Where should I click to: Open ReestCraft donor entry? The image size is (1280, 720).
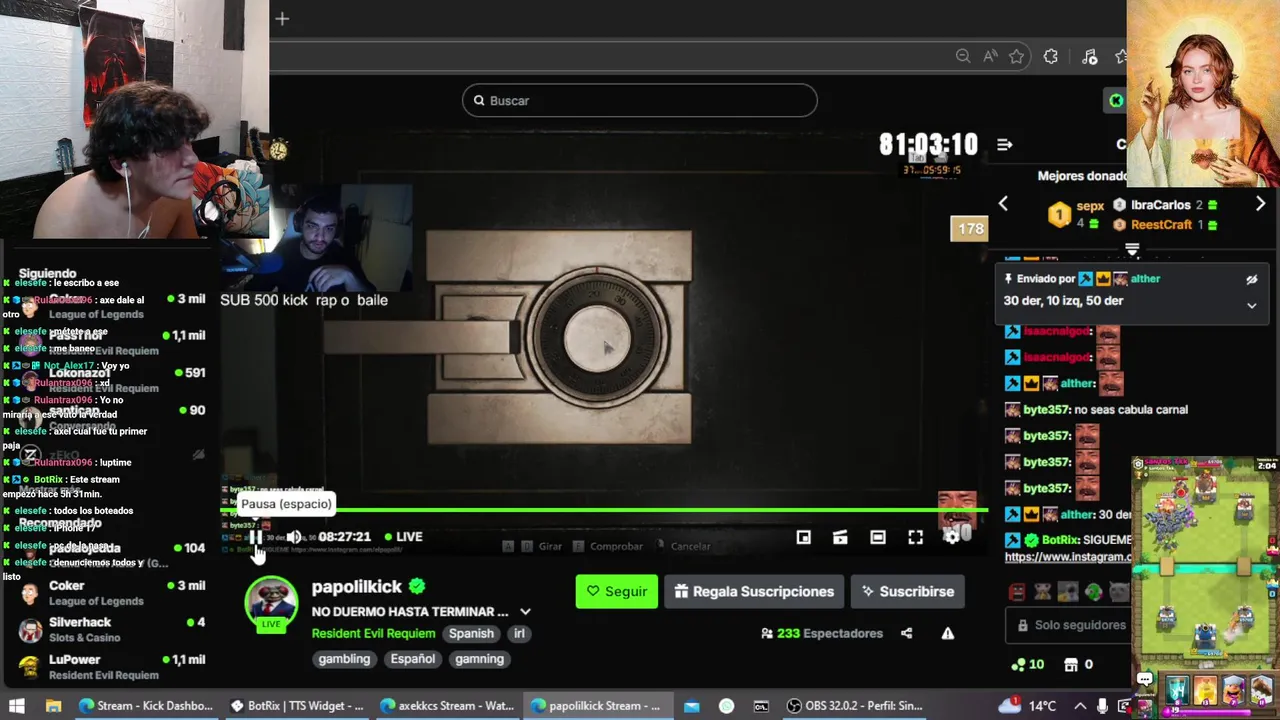click(x=1165, y=225)
